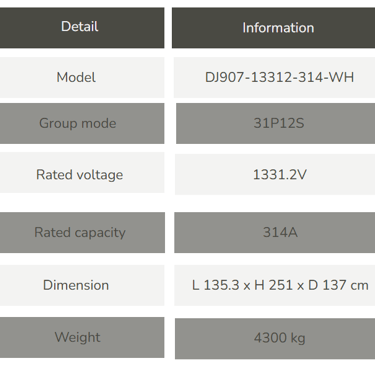Select the 1331.2V voltage value
This screenshot has height=366, width=375.
click(x=275, y=174)
